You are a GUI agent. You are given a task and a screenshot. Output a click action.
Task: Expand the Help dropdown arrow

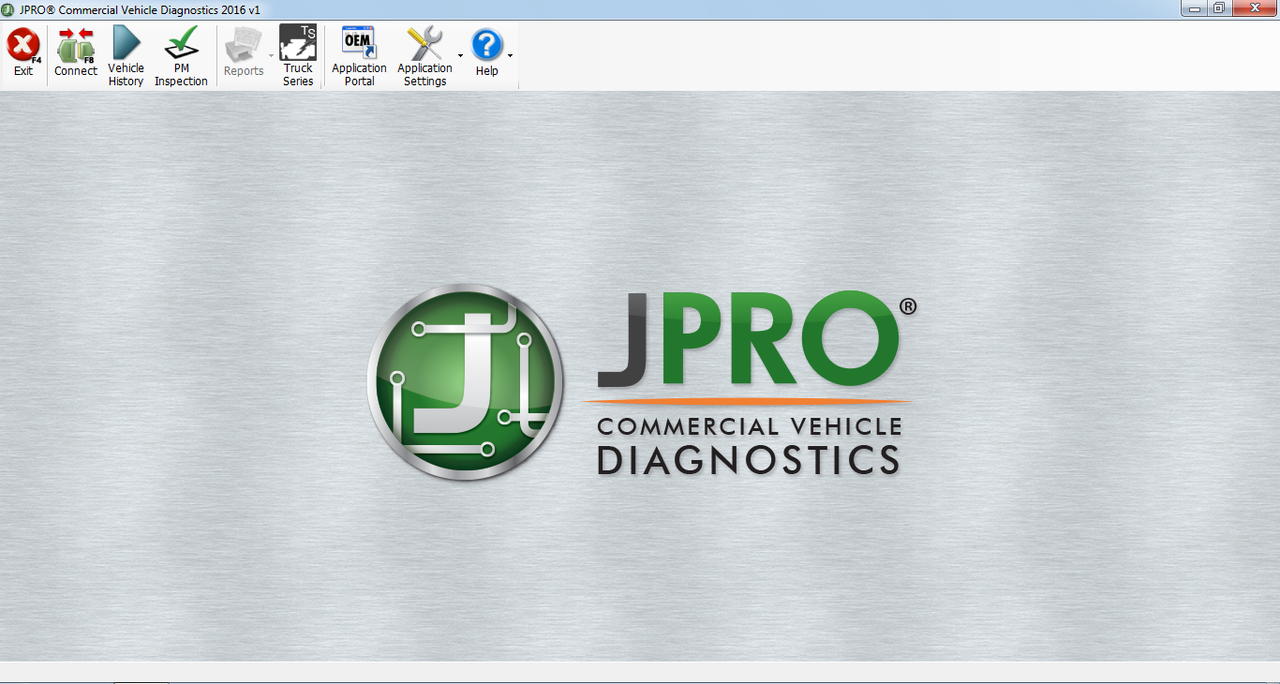[510, 56]
